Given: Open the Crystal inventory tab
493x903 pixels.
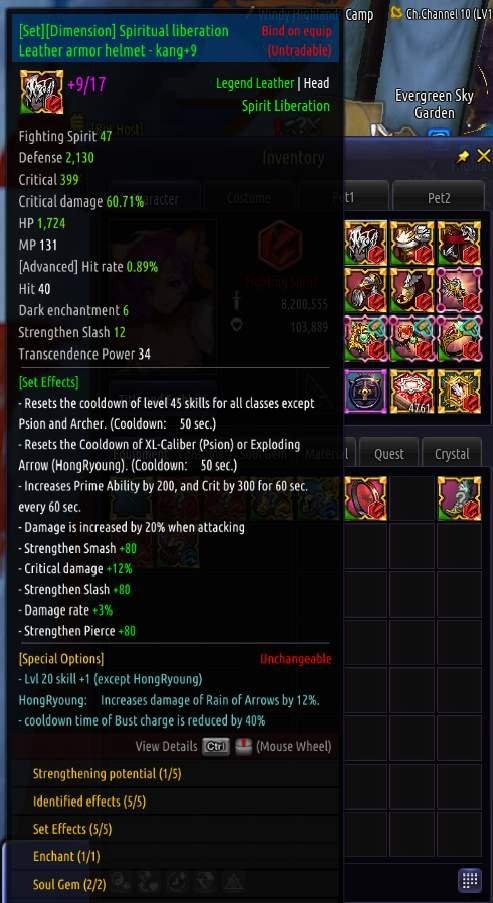Looking at the screenshot, I should coord(452,454).
